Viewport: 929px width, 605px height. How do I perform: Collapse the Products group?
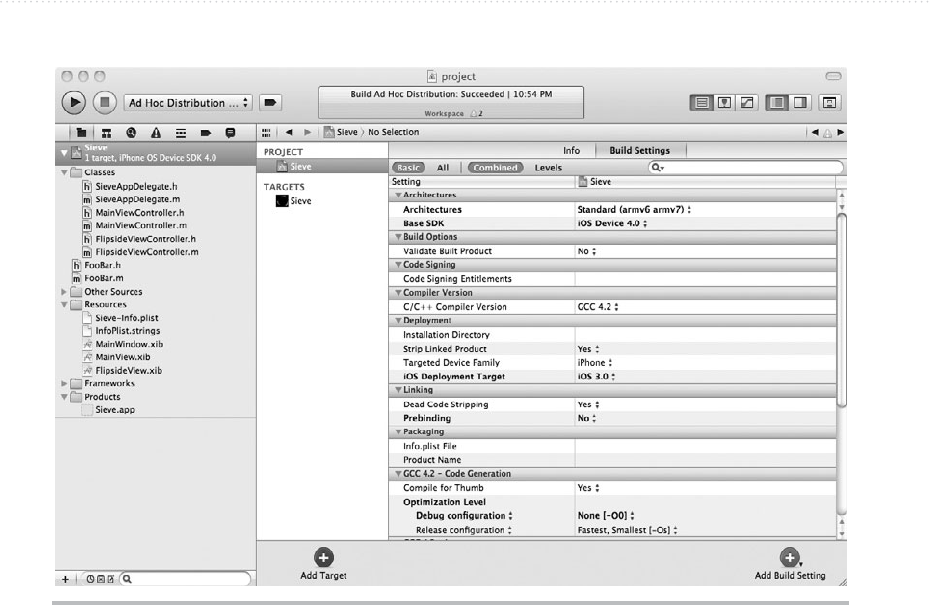(x=64, y=397)
